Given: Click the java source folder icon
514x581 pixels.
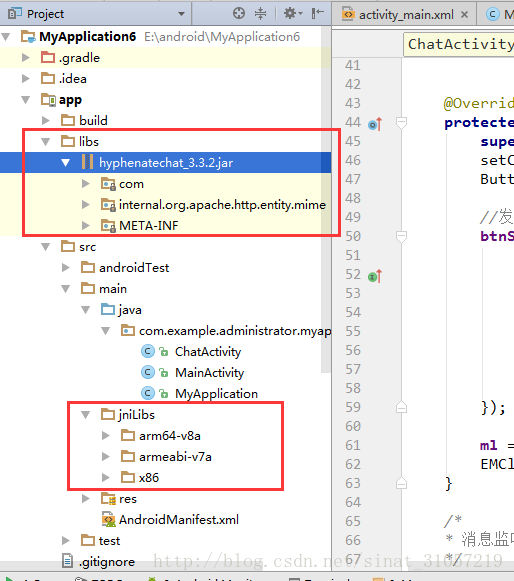Looking at the screenshot, I should (108, 309).
